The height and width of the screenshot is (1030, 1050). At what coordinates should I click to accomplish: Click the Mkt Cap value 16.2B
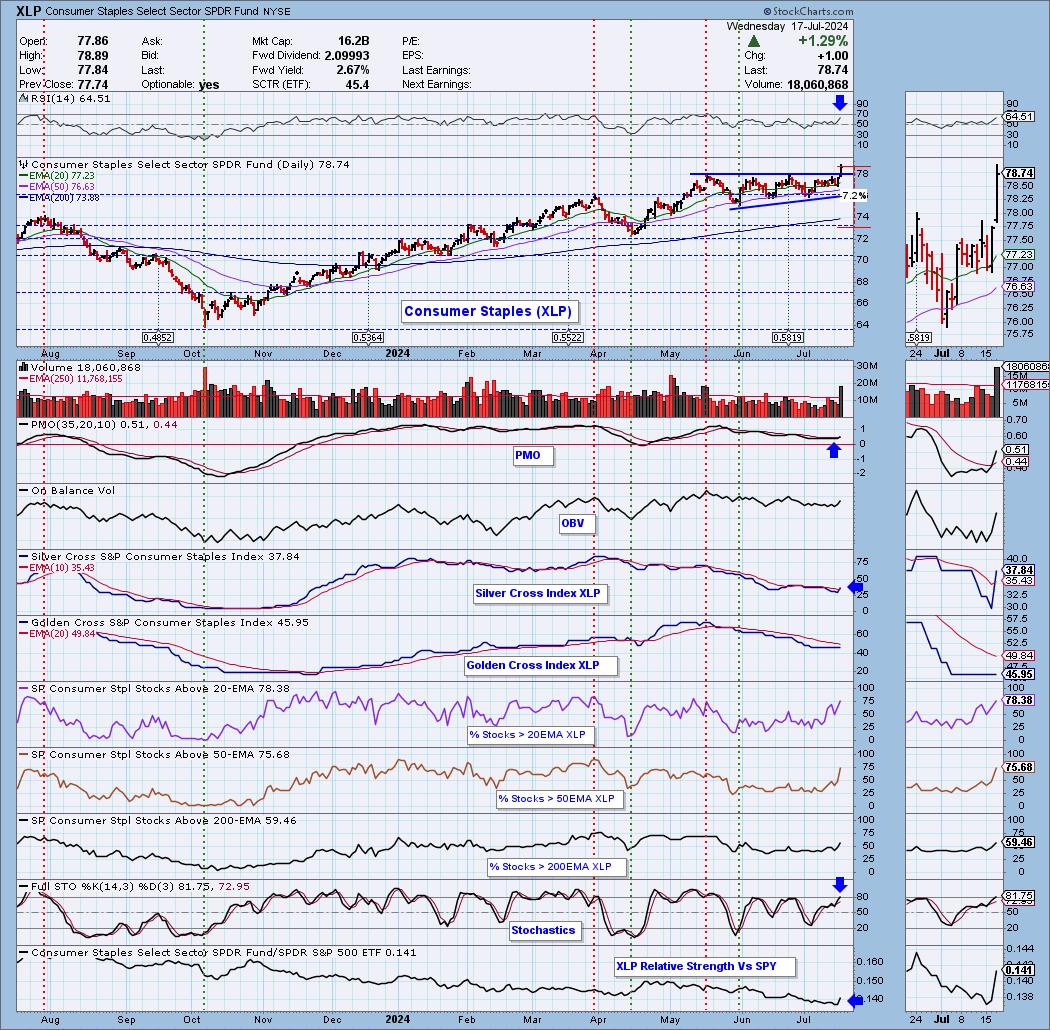(x=353, y=41)
